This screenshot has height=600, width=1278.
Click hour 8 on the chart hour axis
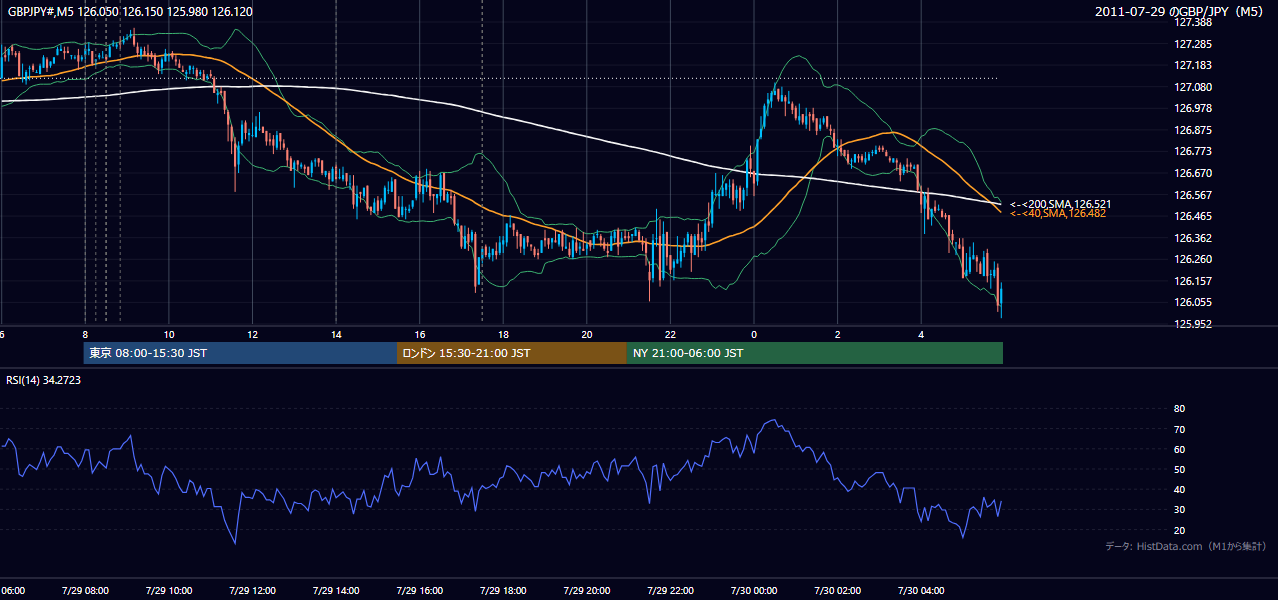85,334
